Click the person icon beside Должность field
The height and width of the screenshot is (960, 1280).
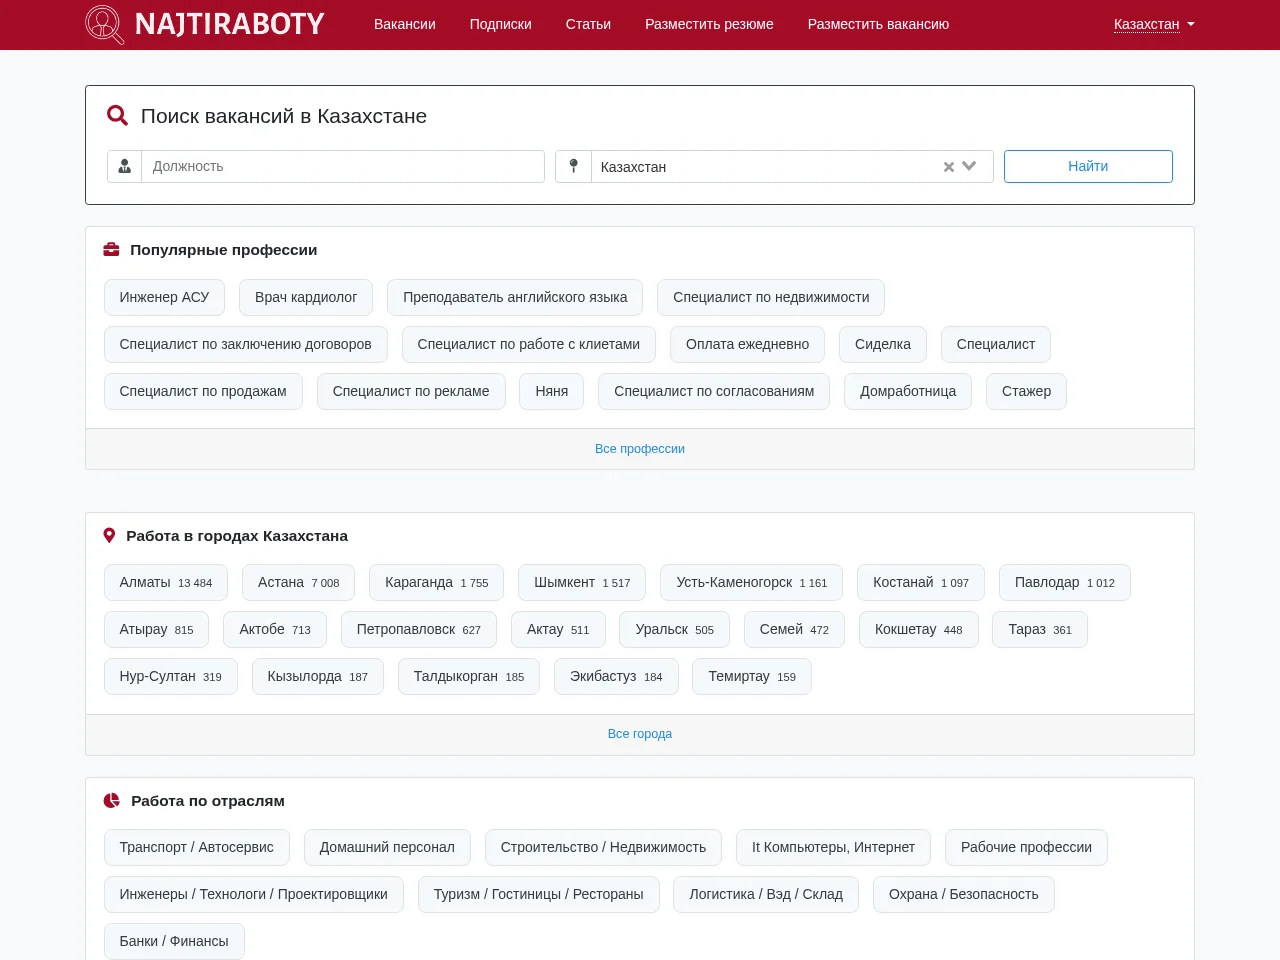point(125,166)
